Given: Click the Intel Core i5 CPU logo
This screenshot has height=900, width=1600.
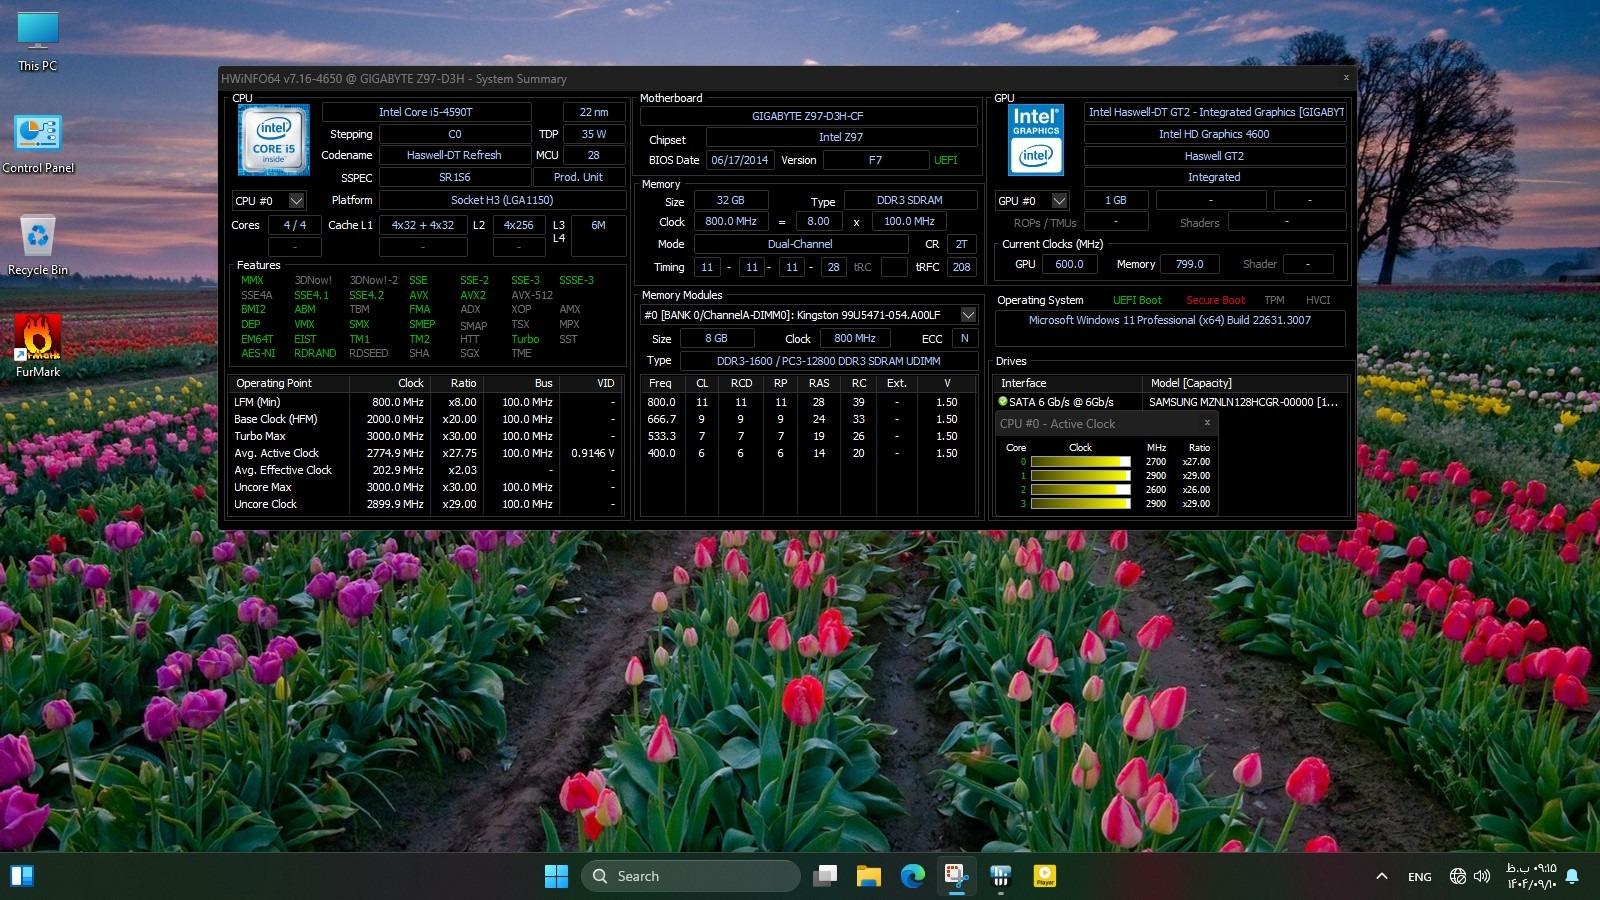Looking at the screenshot, I should (273, 140).
